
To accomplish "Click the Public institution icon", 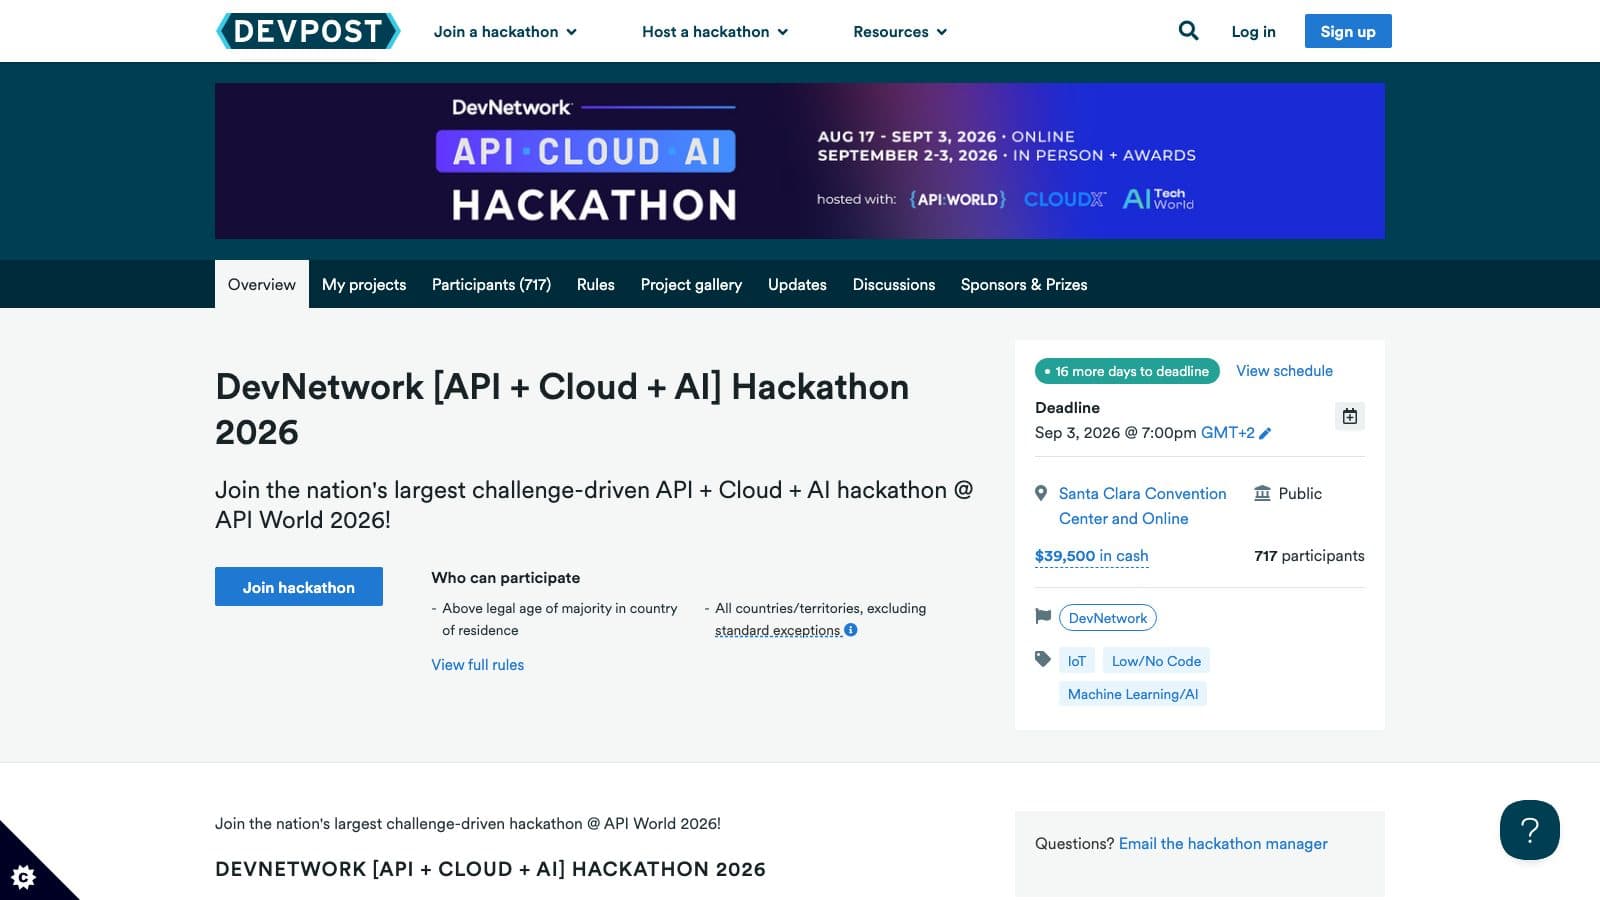I will (x=1262, y=493).
